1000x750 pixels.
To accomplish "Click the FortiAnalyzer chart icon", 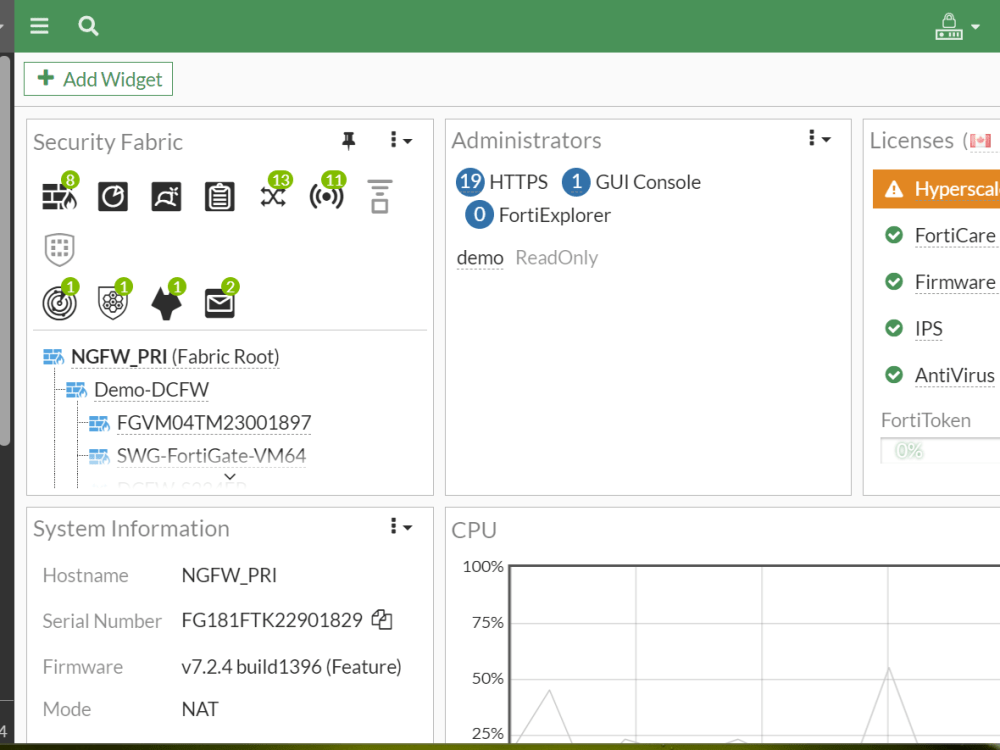I will click(x=113, y=196).
